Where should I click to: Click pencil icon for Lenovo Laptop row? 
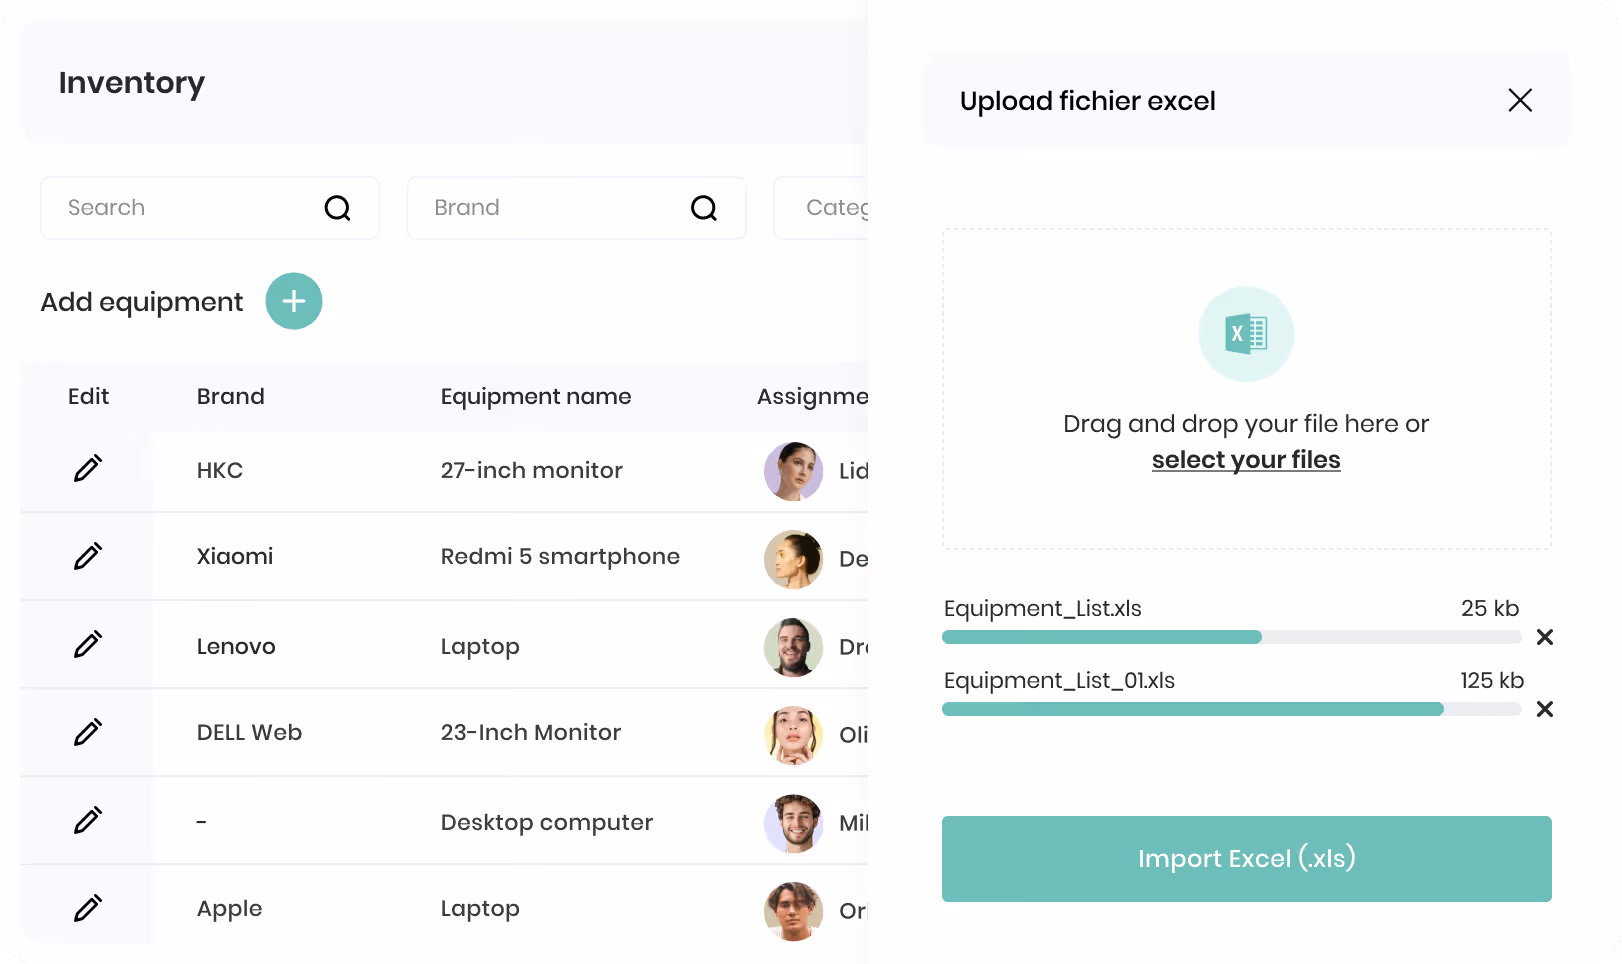[88, 644]
